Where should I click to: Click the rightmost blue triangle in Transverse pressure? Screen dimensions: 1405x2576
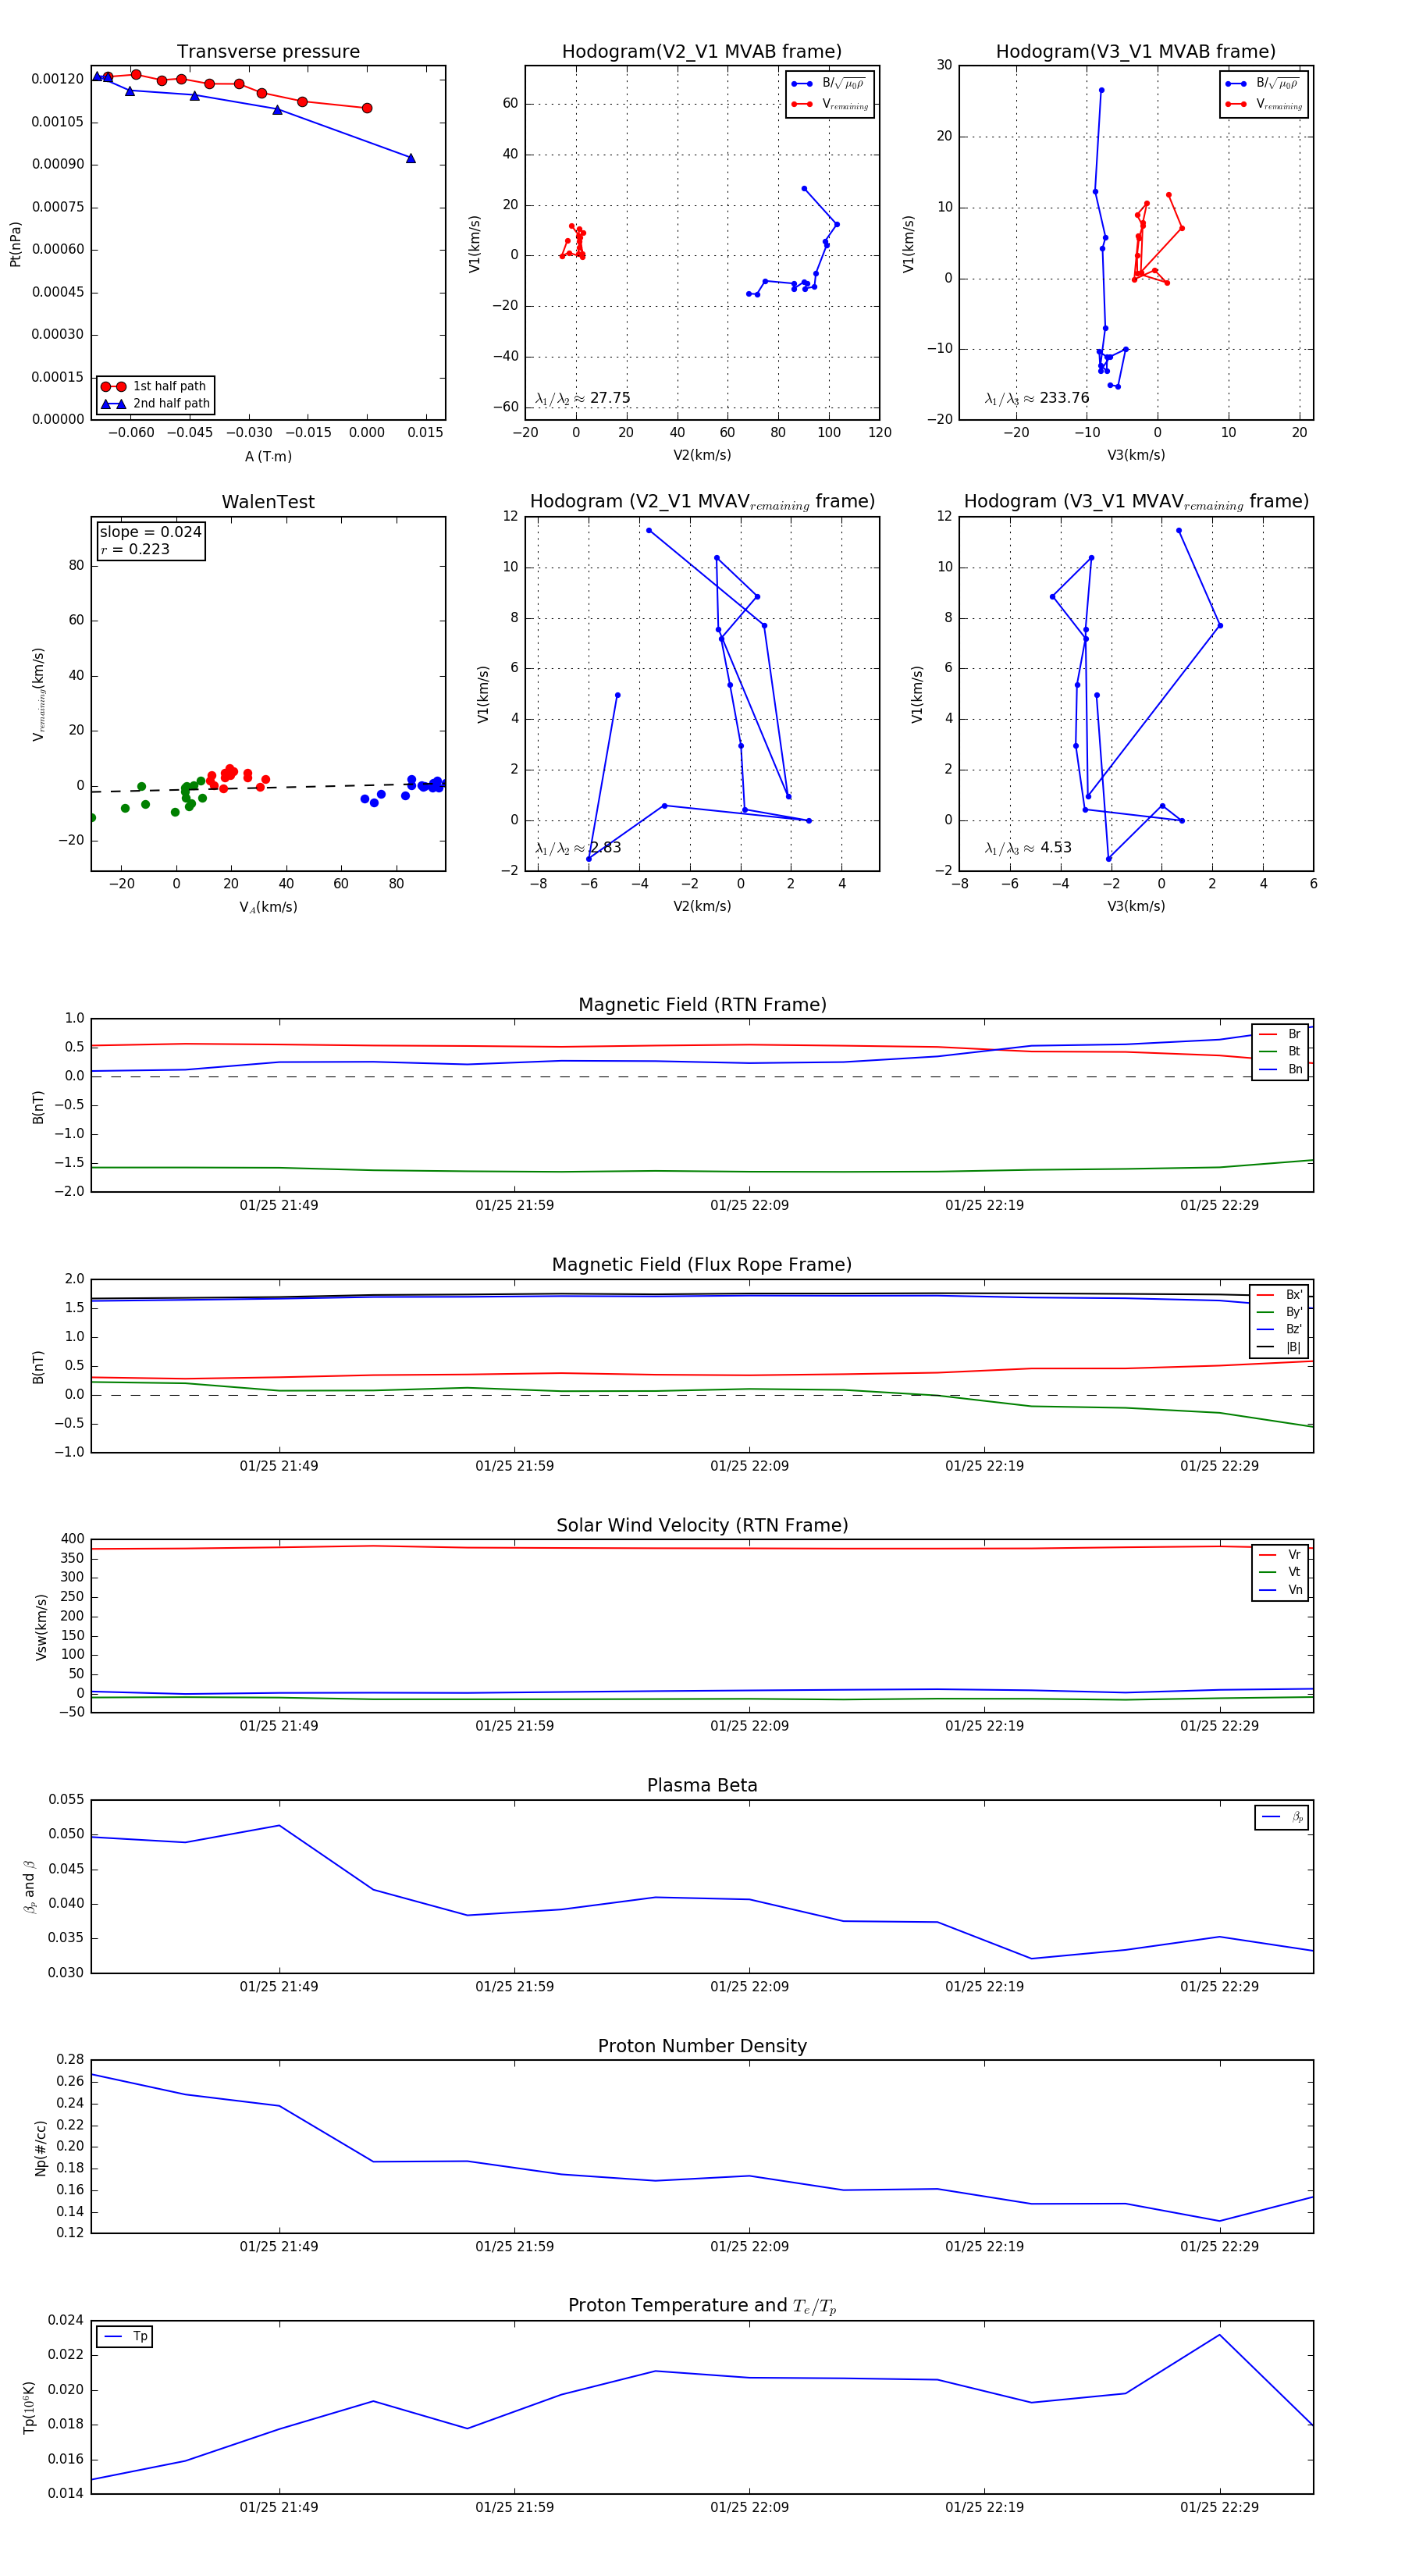[x=411, y=158]
